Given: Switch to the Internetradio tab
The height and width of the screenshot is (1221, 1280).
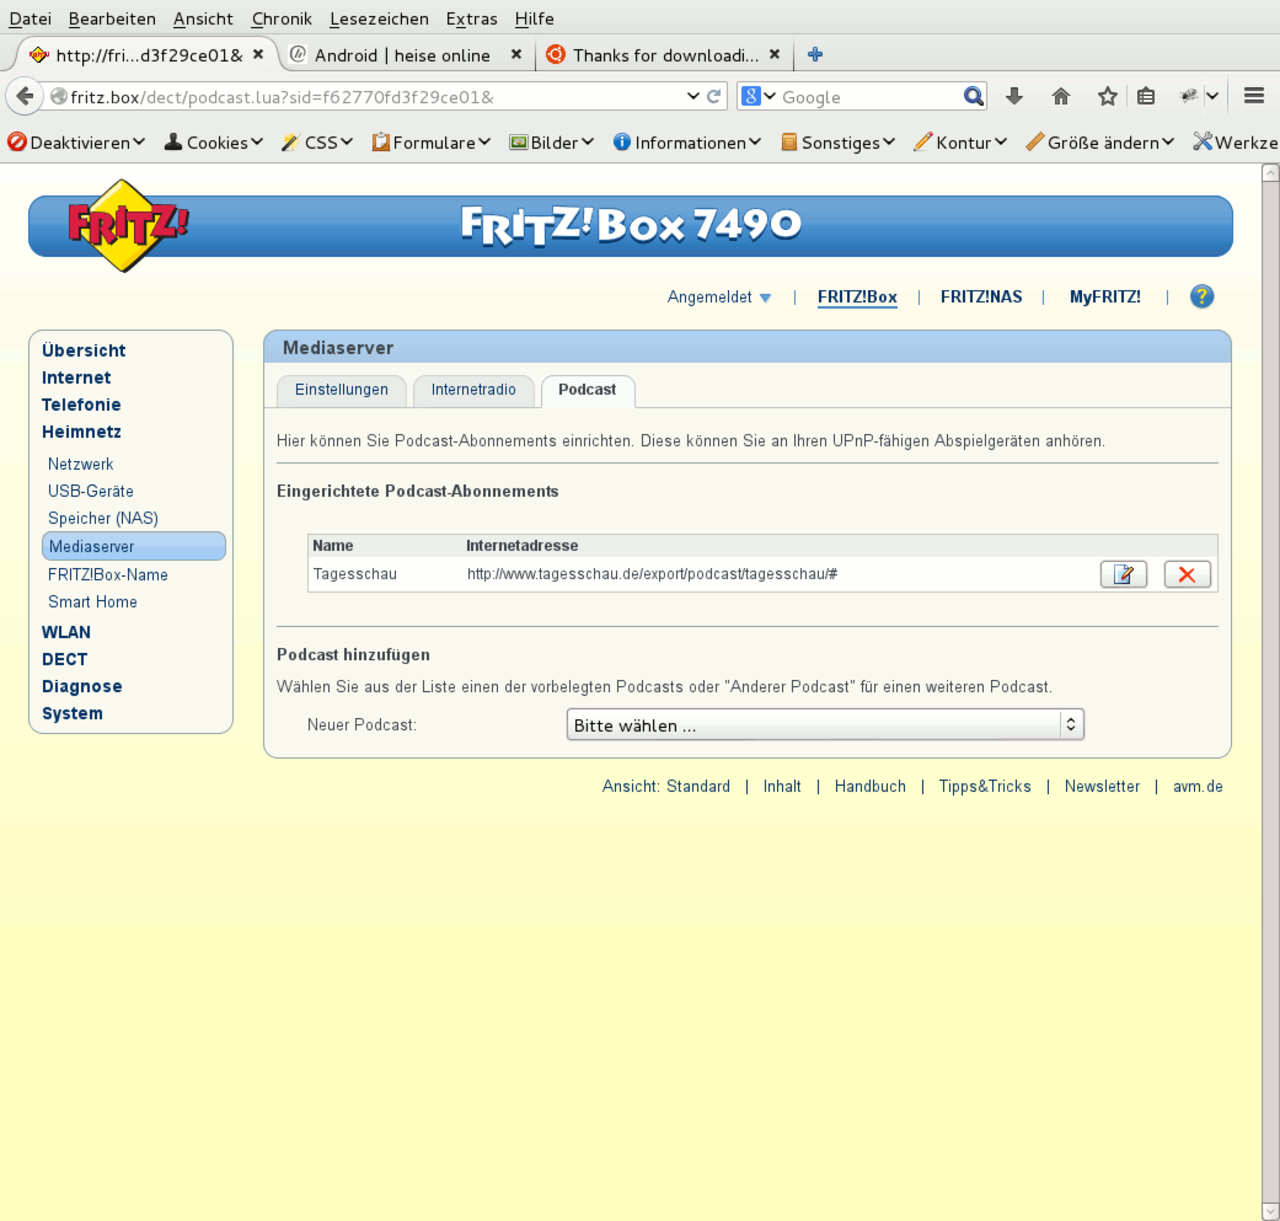Looking at the screenshot, I should point(474,390).
